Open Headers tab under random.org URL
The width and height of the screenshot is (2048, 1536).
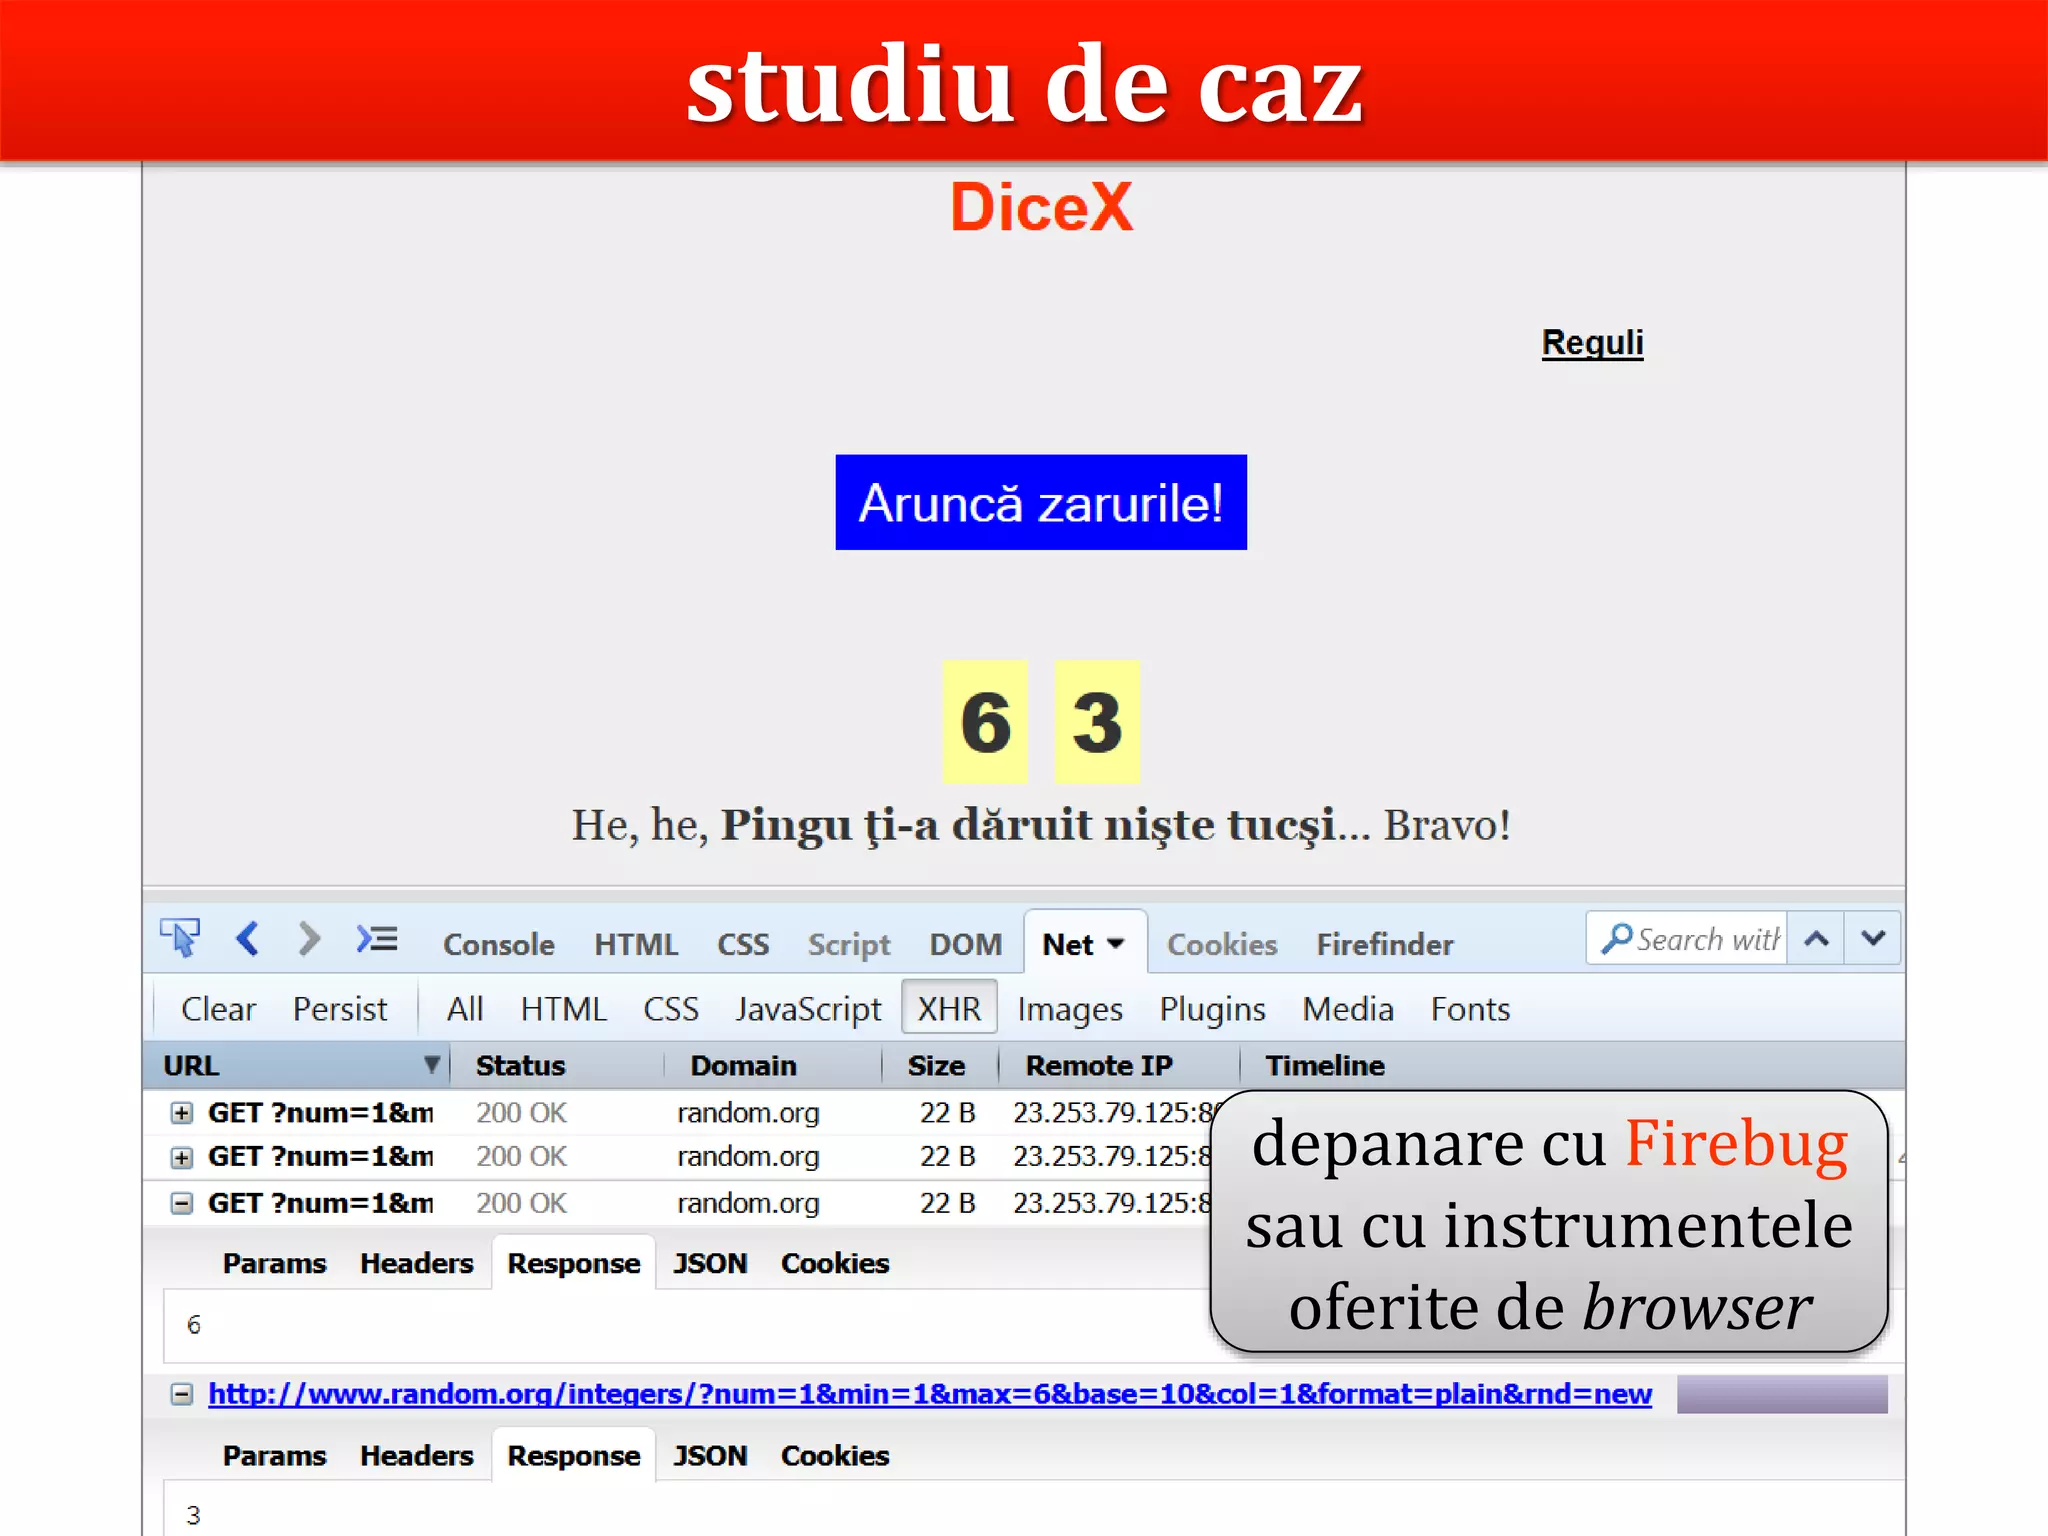[416, 1455]
